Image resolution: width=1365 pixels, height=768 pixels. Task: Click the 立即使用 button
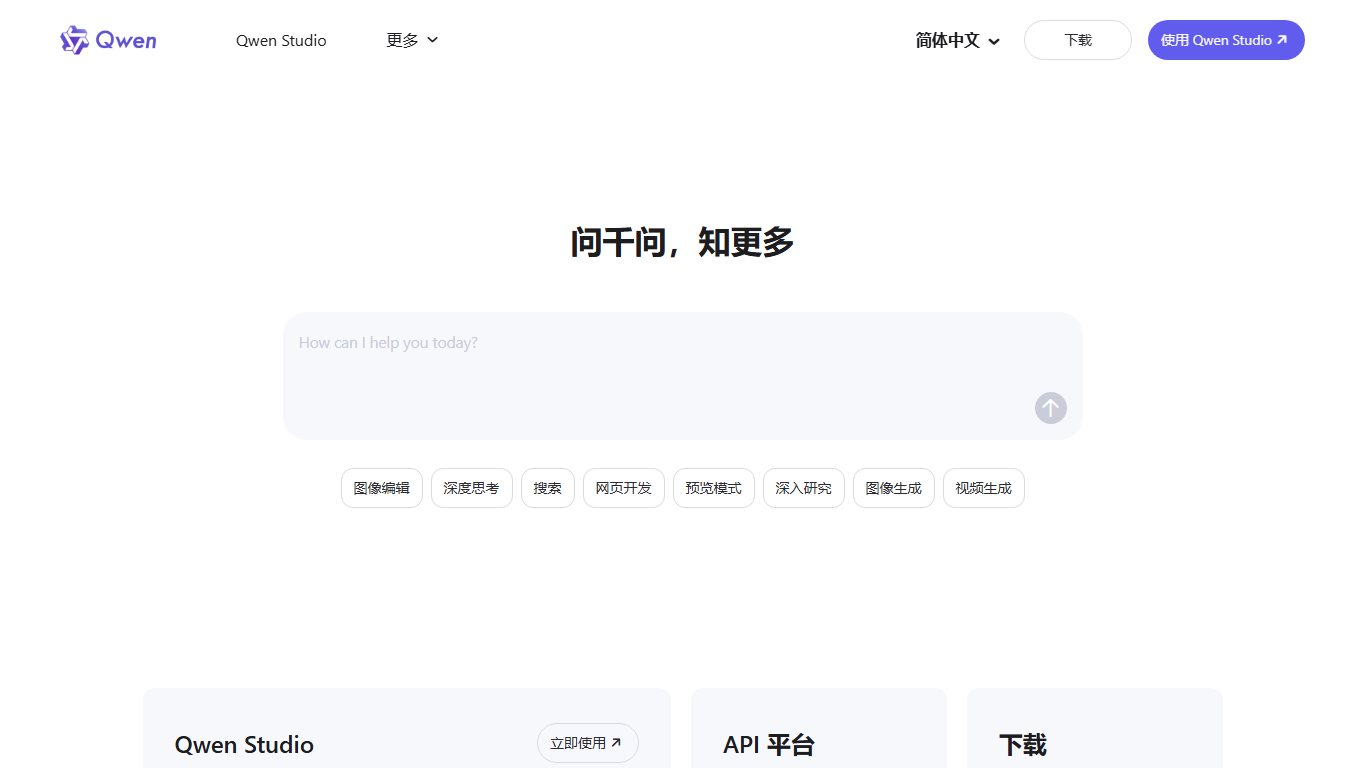click(588, 743)
